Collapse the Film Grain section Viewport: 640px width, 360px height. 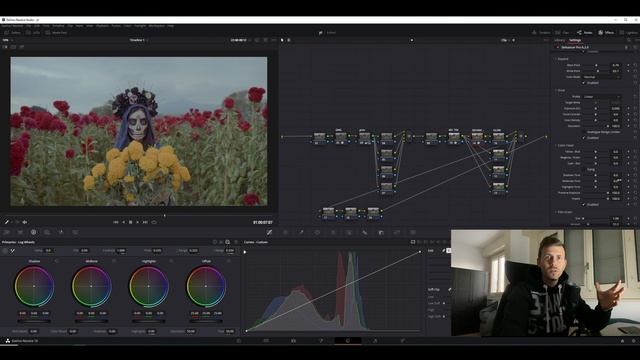coord(556,212)
